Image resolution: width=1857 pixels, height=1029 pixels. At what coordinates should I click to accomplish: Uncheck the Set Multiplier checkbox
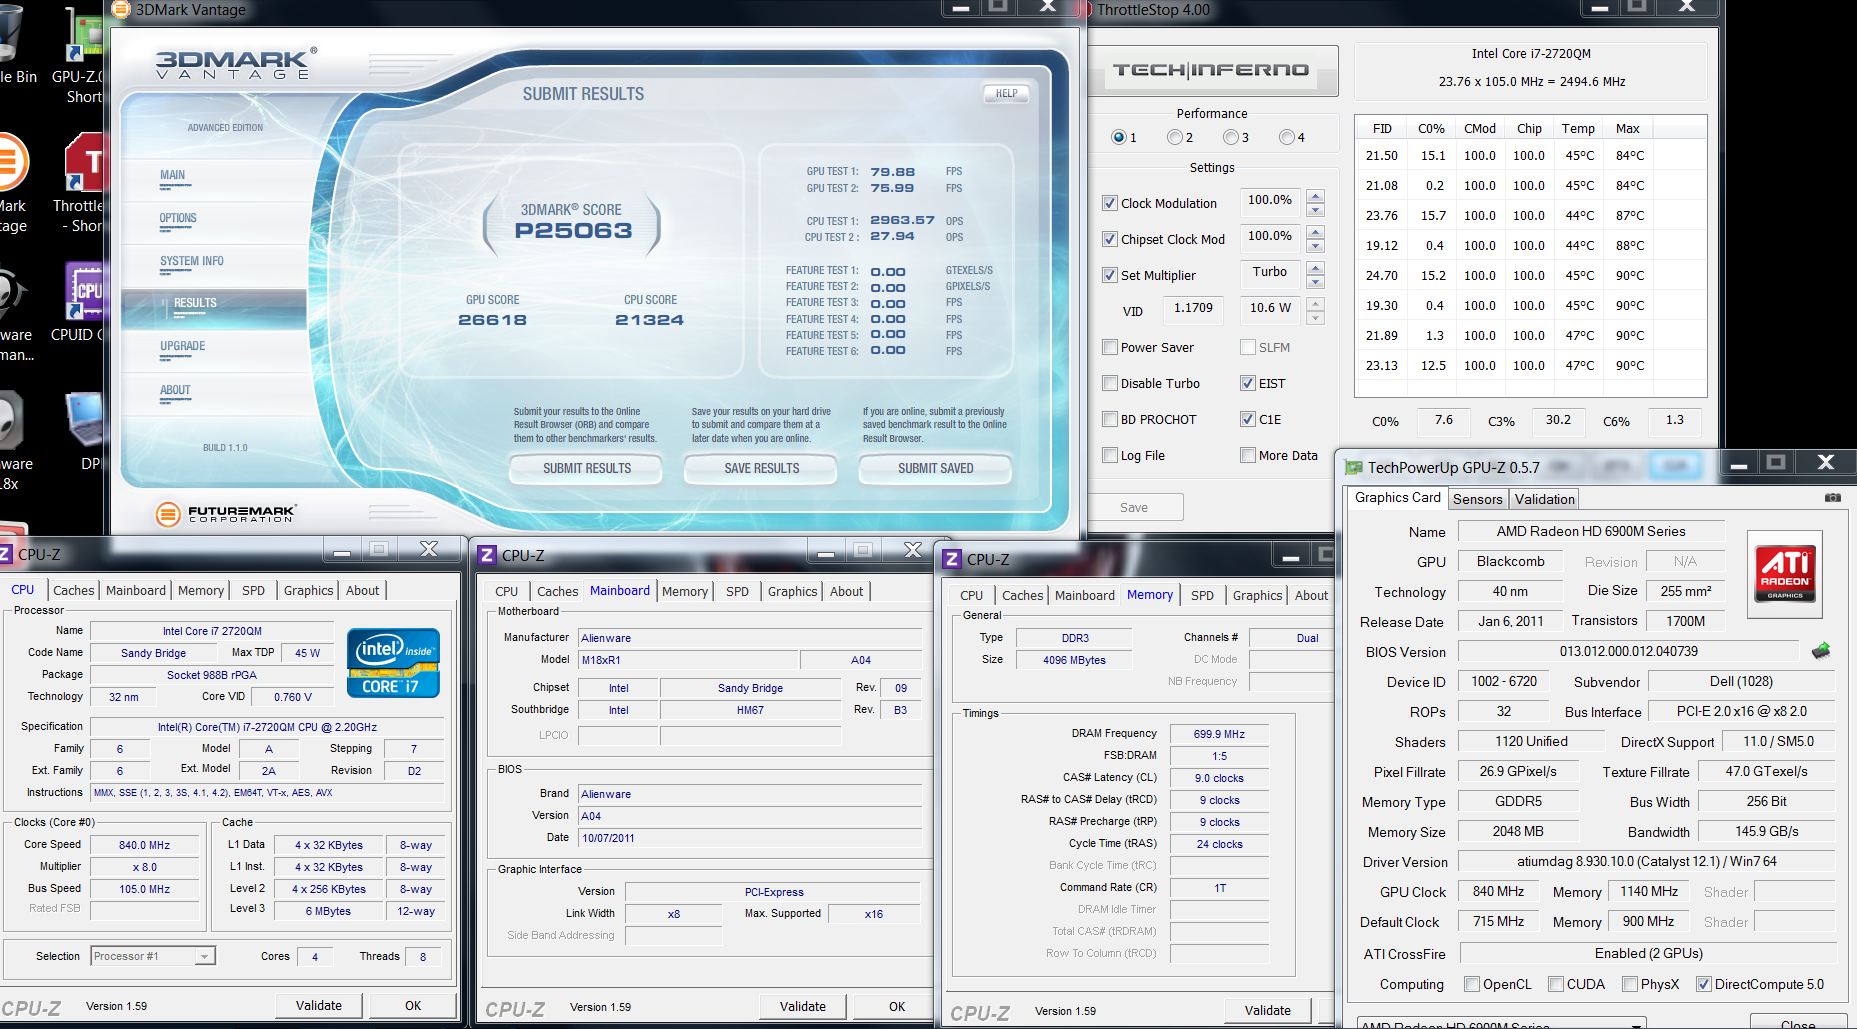click(1110, 275)
